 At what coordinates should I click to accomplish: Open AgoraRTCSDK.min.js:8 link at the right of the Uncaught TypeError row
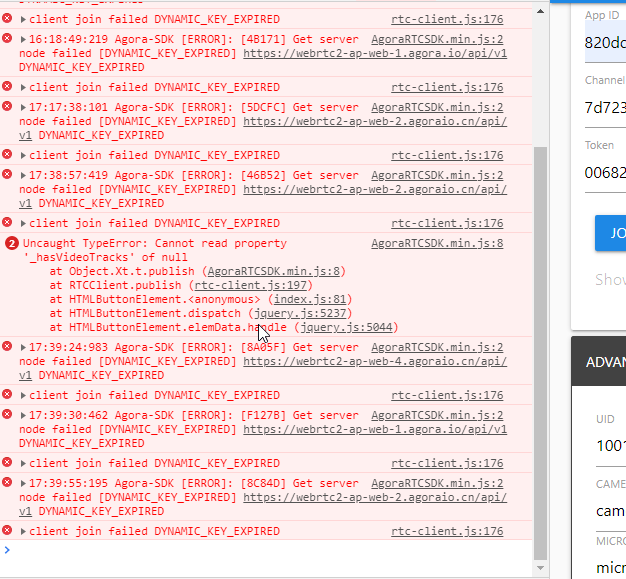(x=437, y=244)
